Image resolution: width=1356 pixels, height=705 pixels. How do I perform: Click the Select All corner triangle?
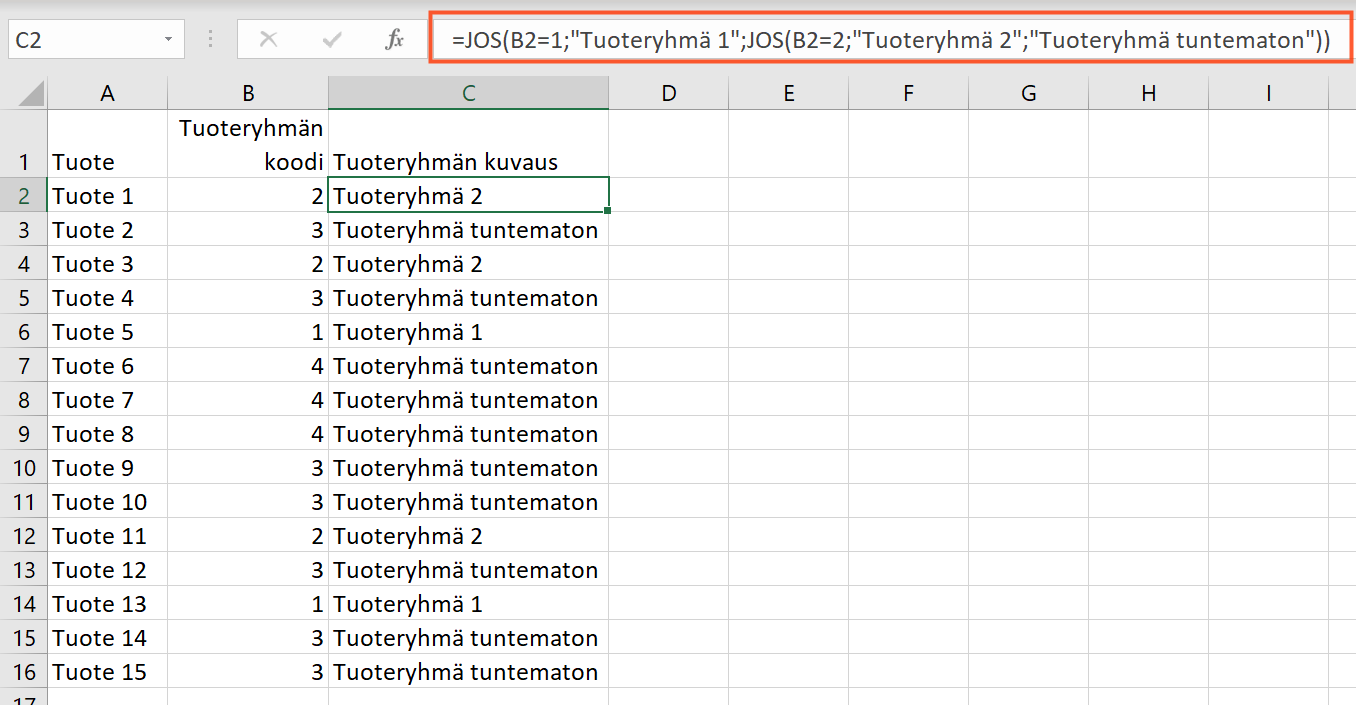click(x=32, y=95)
